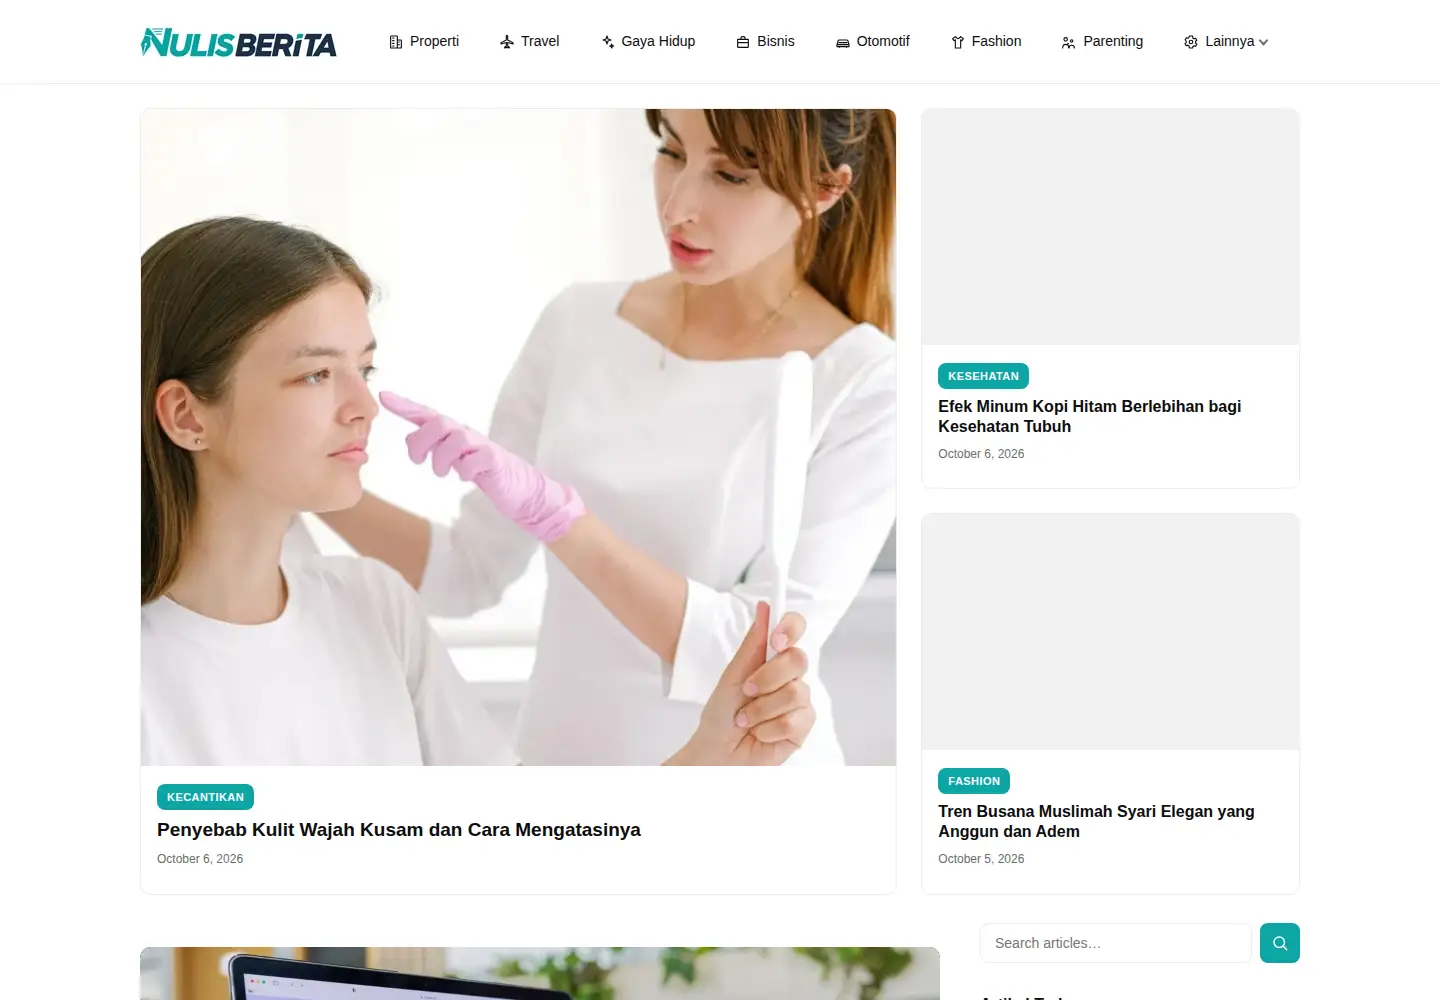
Task: Click the October 6, 2026 date under Penyebab Kulit
Action: (200, 859)
